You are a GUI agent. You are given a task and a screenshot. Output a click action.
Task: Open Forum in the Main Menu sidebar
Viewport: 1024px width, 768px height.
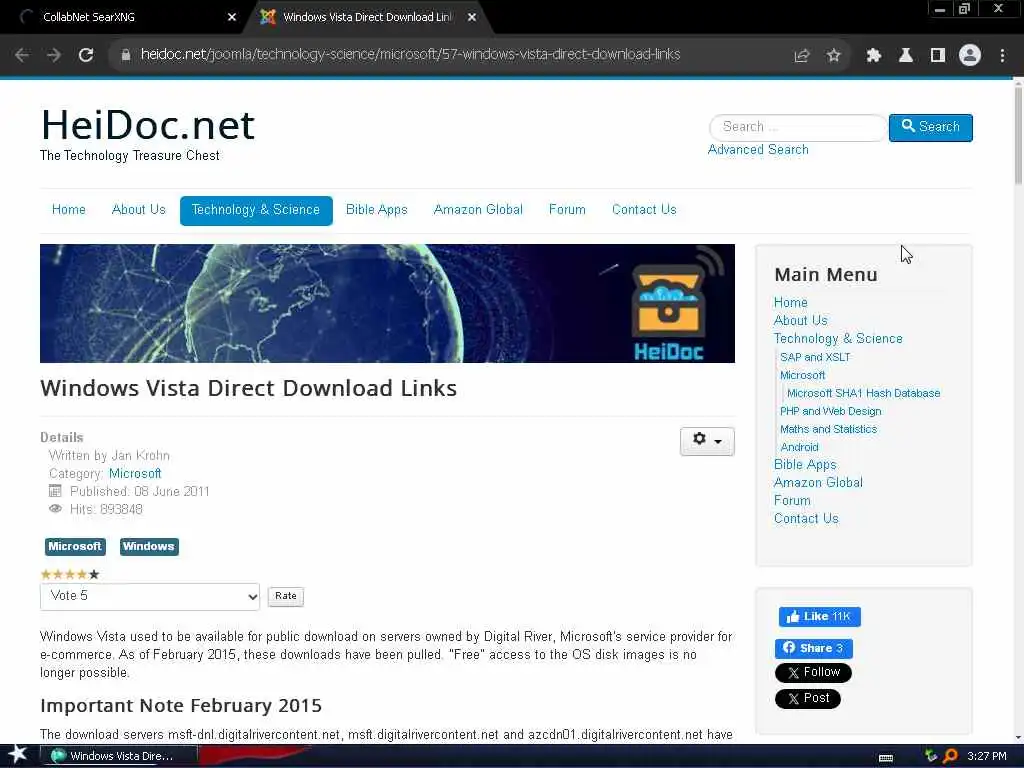[792, 501]
